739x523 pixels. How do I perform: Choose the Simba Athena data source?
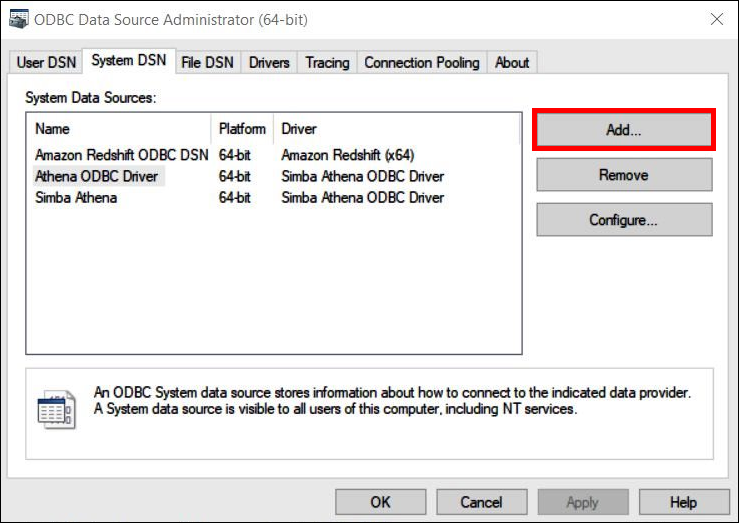(x=76, y=197)
